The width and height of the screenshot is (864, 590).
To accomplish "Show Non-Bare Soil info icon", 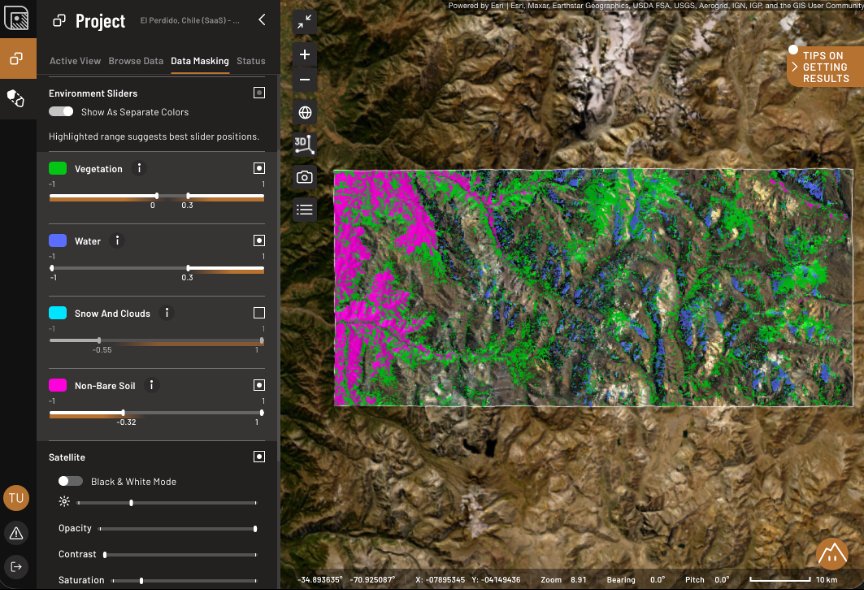I will tap(152, 385).
